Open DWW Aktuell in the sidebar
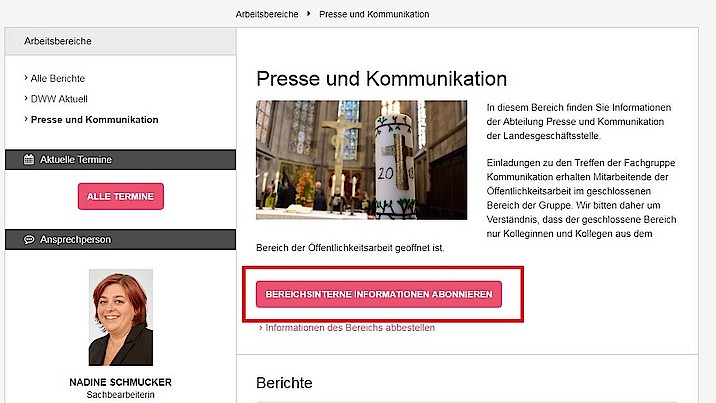This screenshot has height=403, width=716. 59,99
